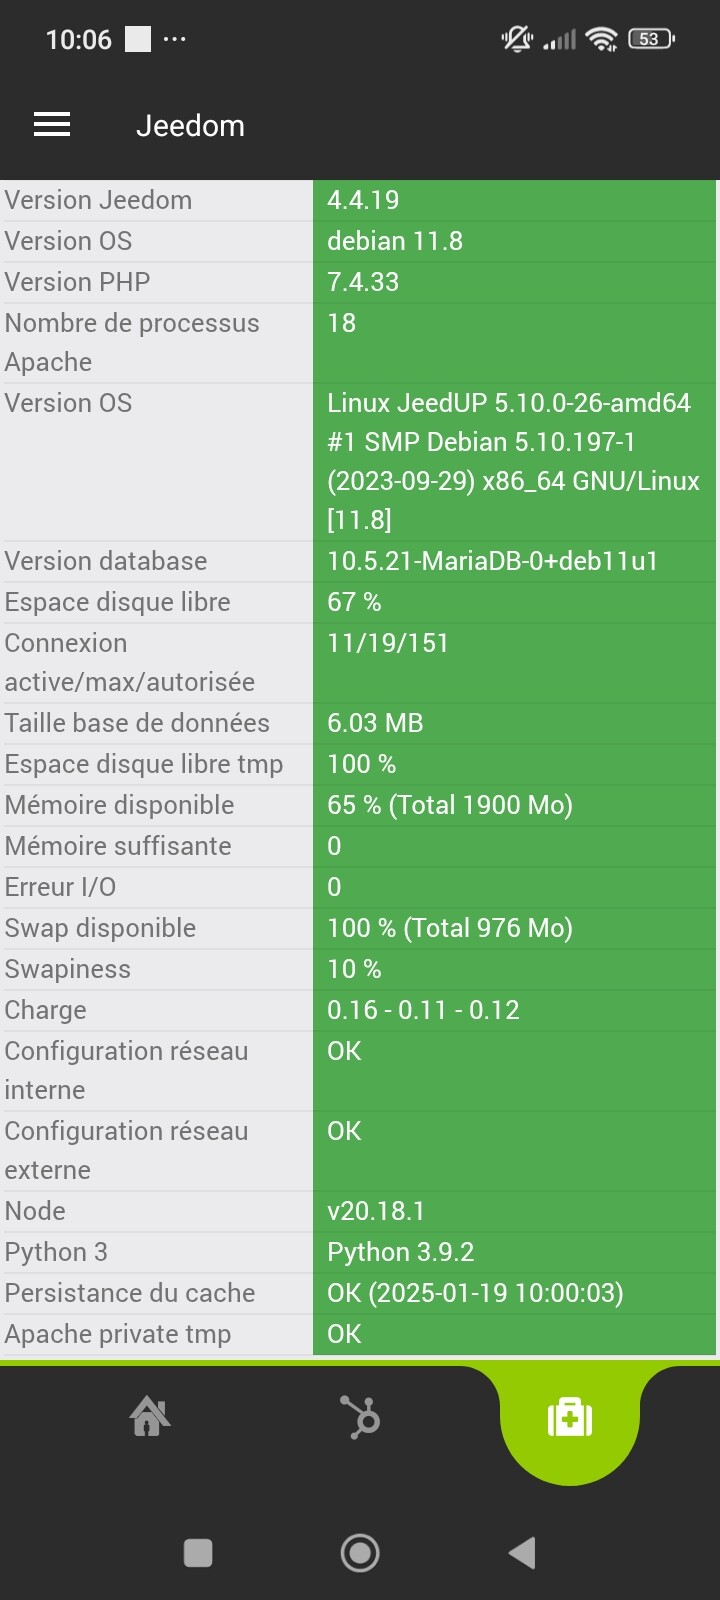Select the Espace disque libre 67 % cell

[x=514, y=602]
